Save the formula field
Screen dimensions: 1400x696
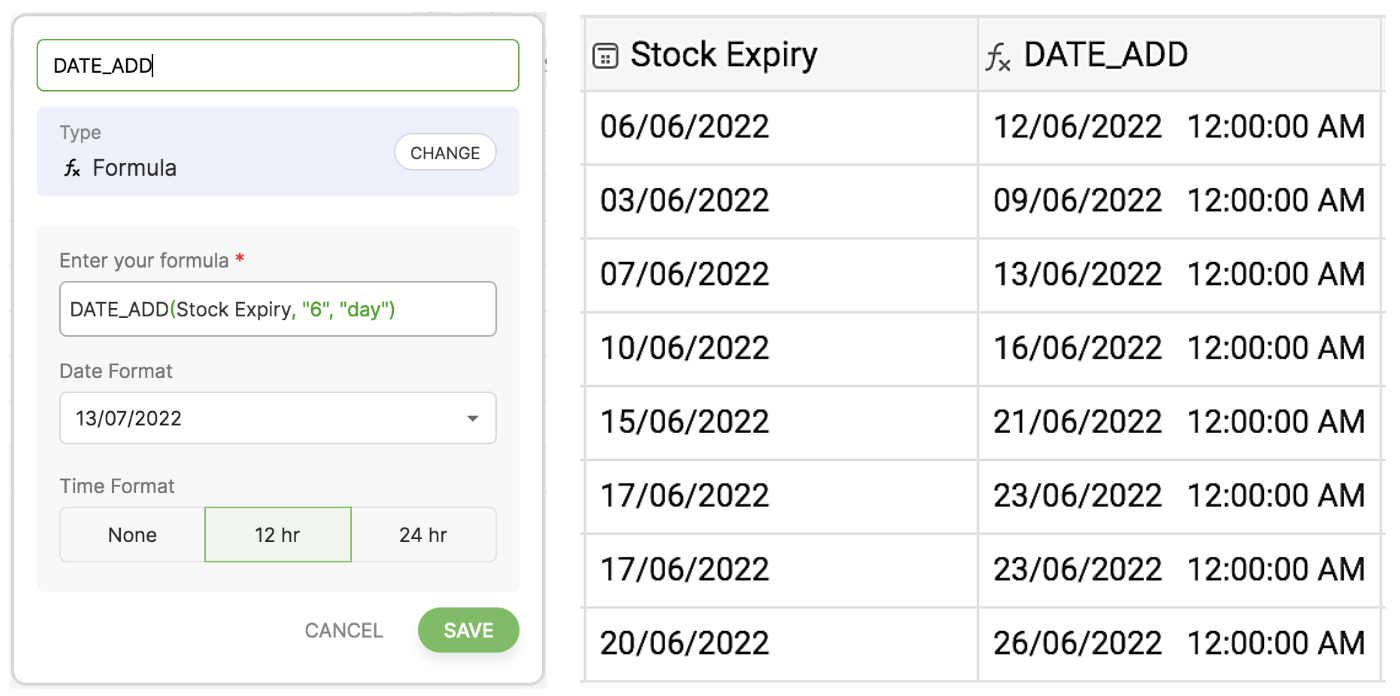(x=468, y=630)
